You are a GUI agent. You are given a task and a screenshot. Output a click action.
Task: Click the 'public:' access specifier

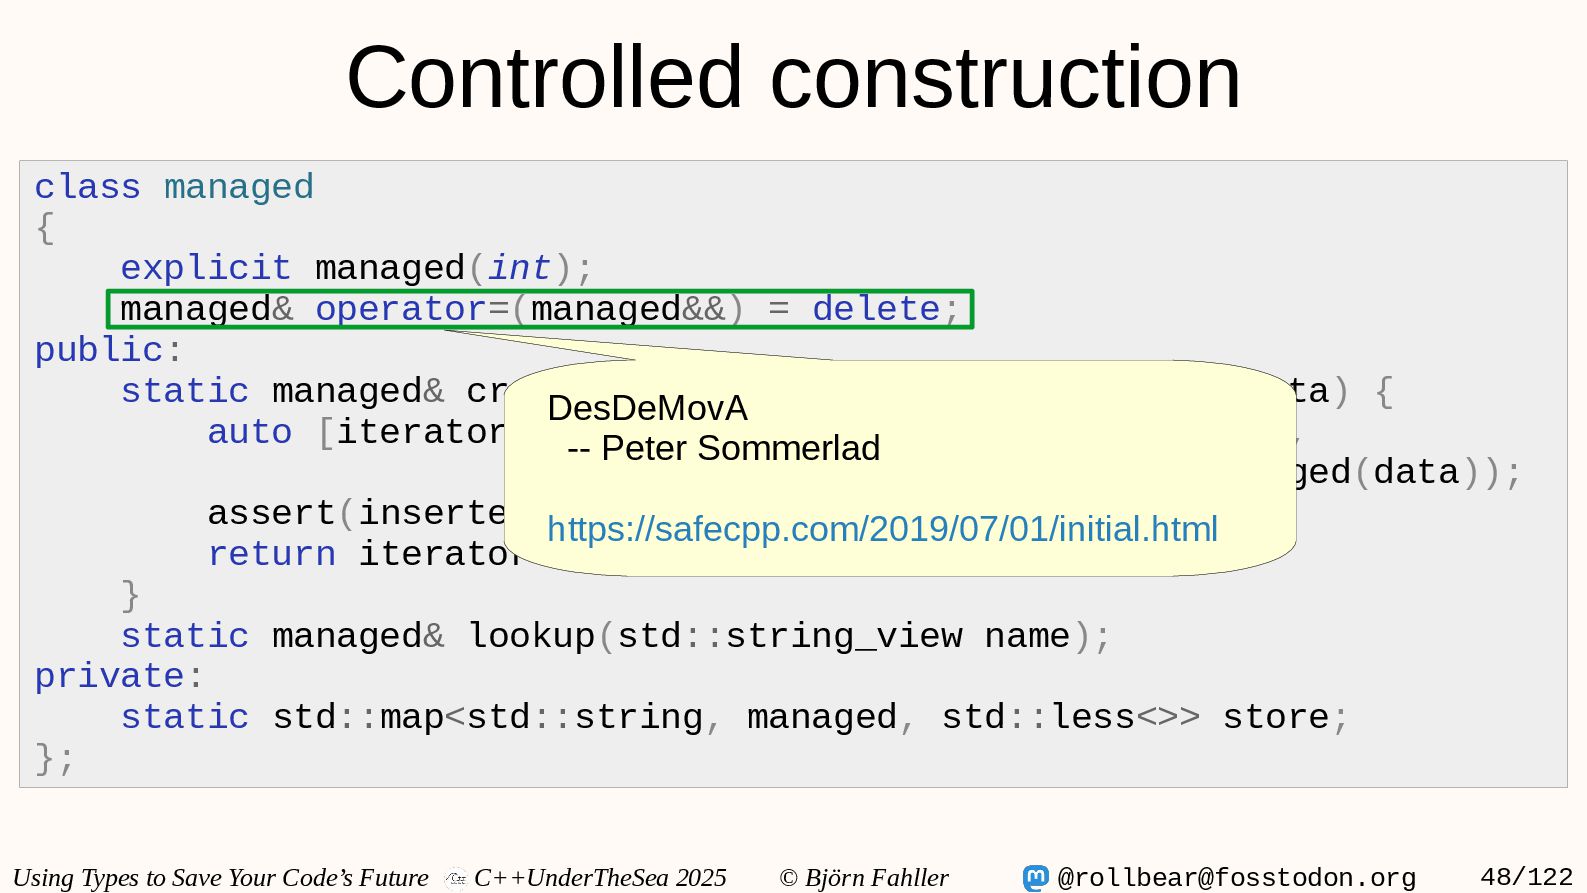click(108, 350)
